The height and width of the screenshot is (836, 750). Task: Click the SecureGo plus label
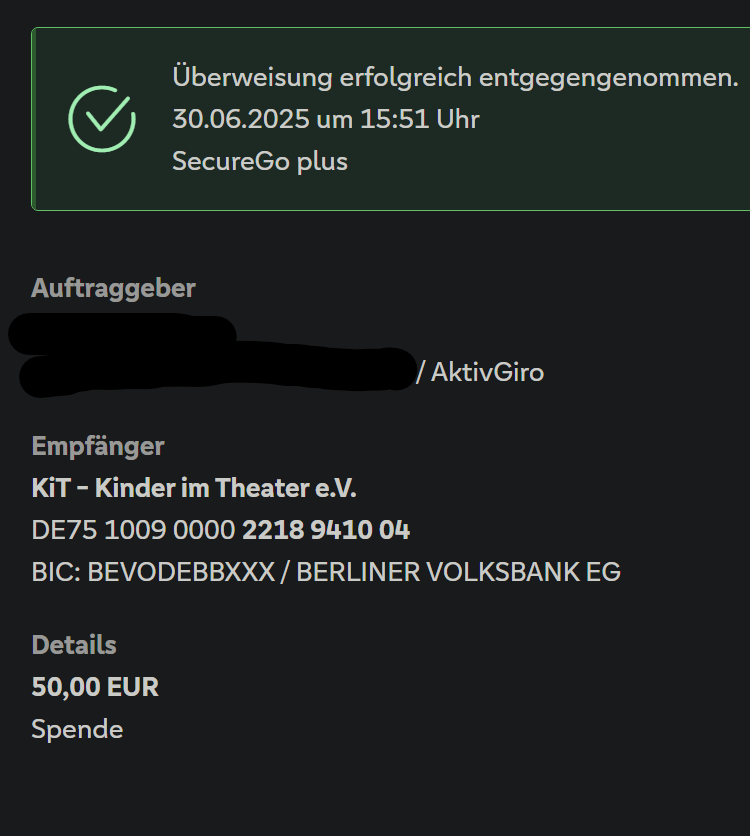coord(260,161)
